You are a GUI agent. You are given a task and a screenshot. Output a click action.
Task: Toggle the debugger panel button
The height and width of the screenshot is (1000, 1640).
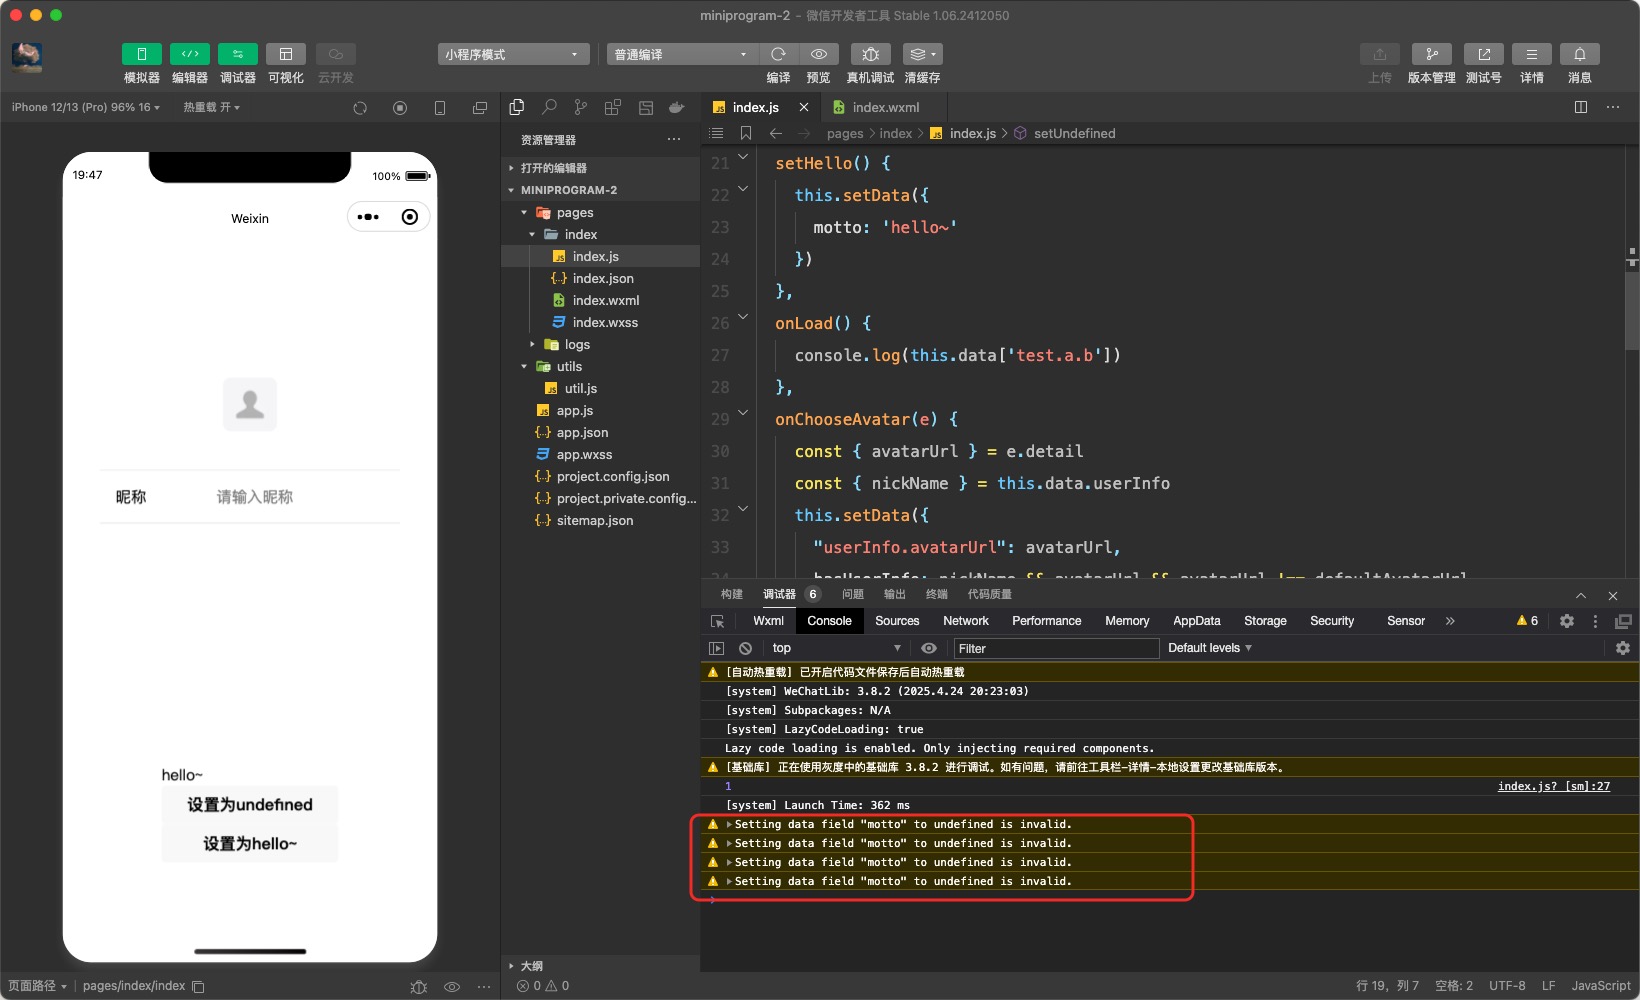238,54
